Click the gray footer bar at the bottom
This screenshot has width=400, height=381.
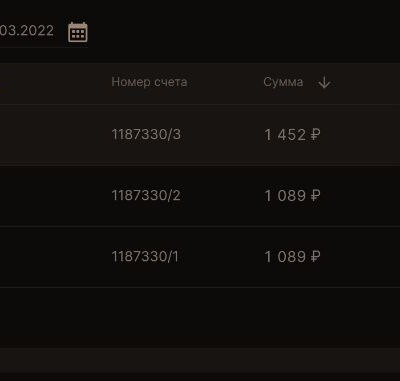200,360
